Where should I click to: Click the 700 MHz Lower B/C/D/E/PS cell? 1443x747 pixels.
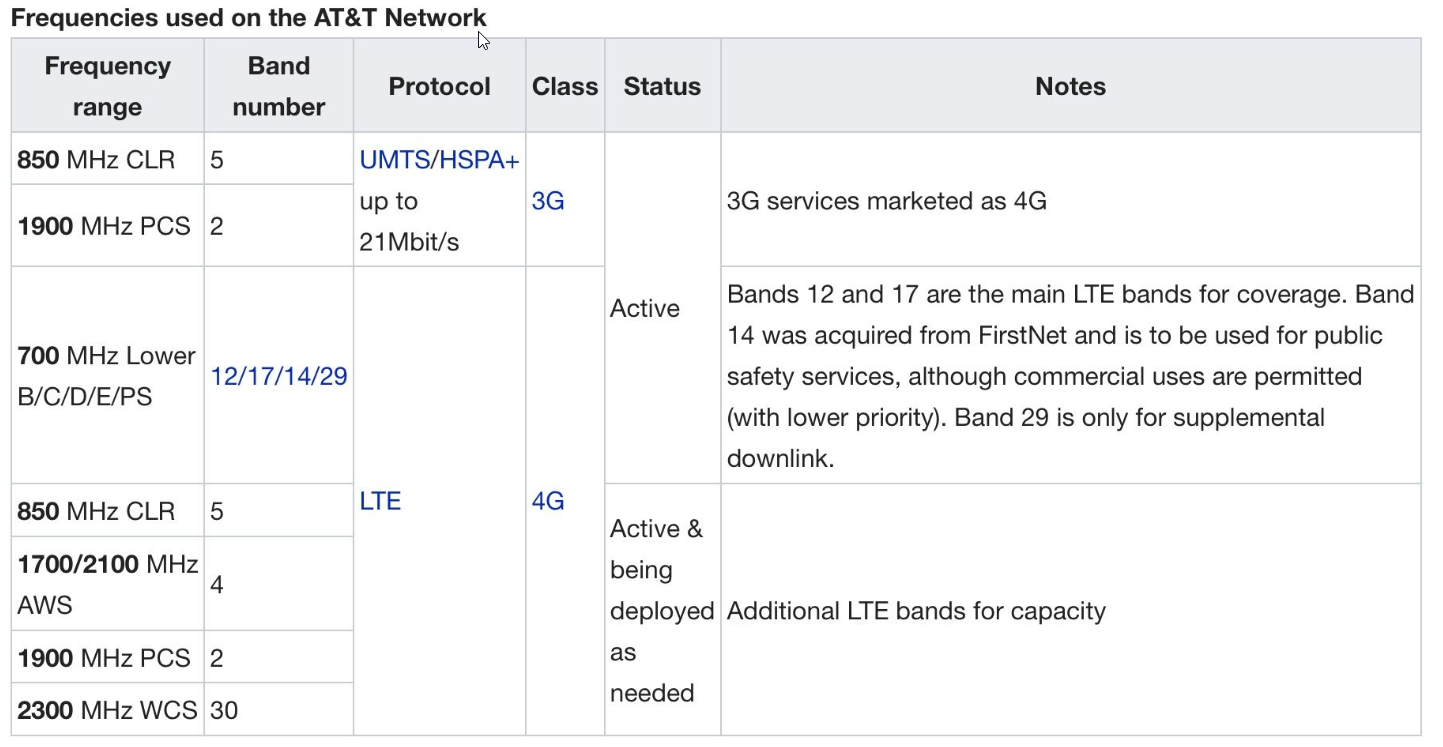[x=106, y=376]
